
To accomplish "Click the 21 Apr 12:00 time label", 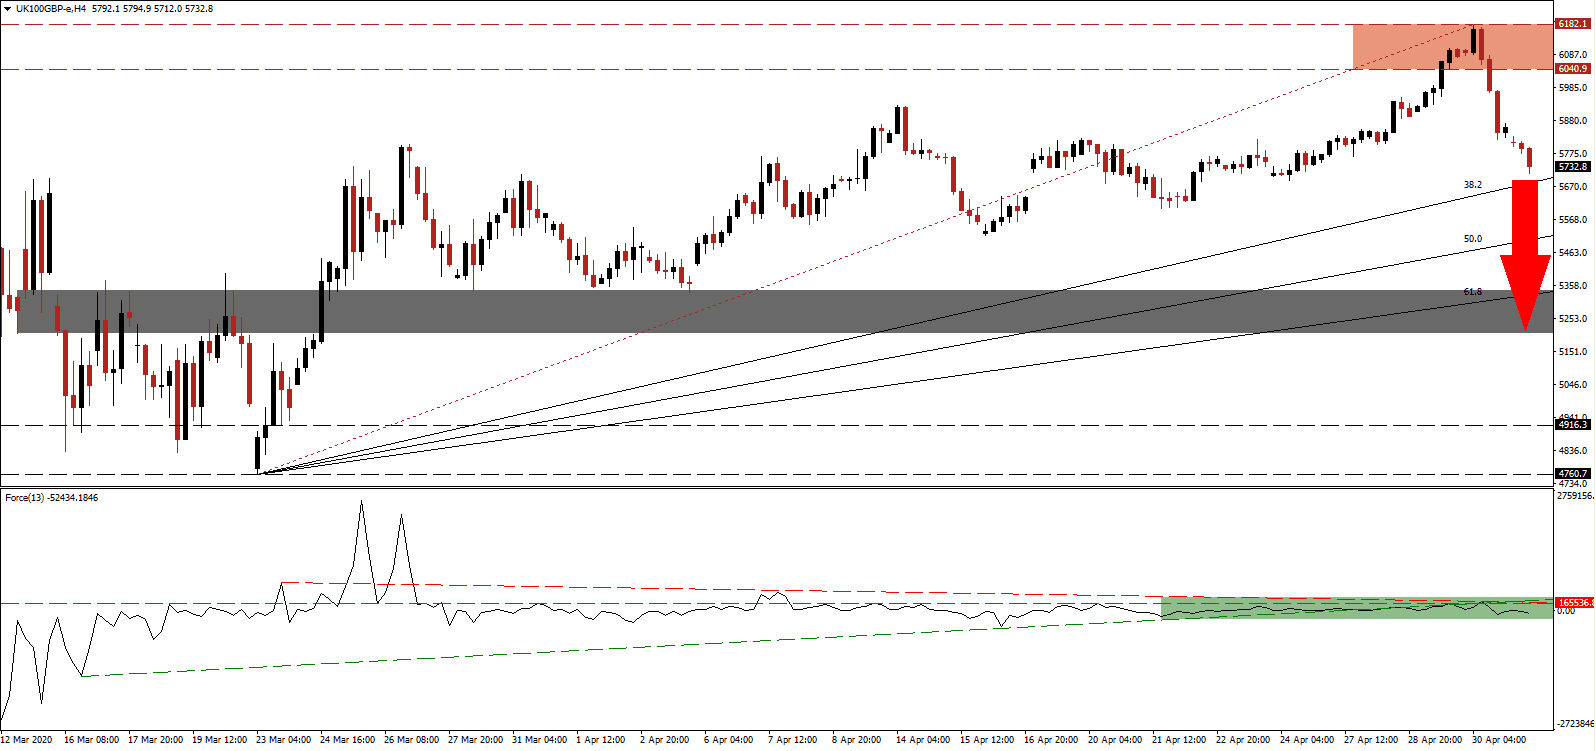I will pos(1179,740).
